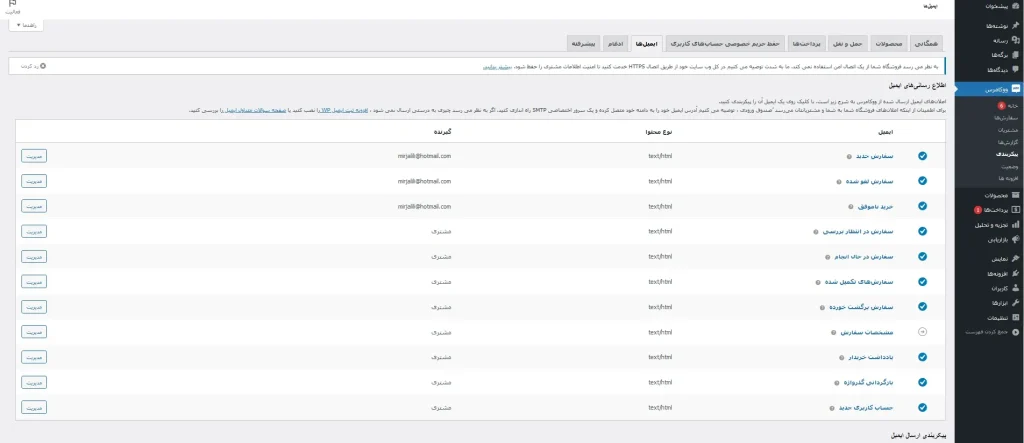Toggle enabled status of سفارش لغو شده email
This screenshot has width=1024, height=443.
[x=922, y=181]
